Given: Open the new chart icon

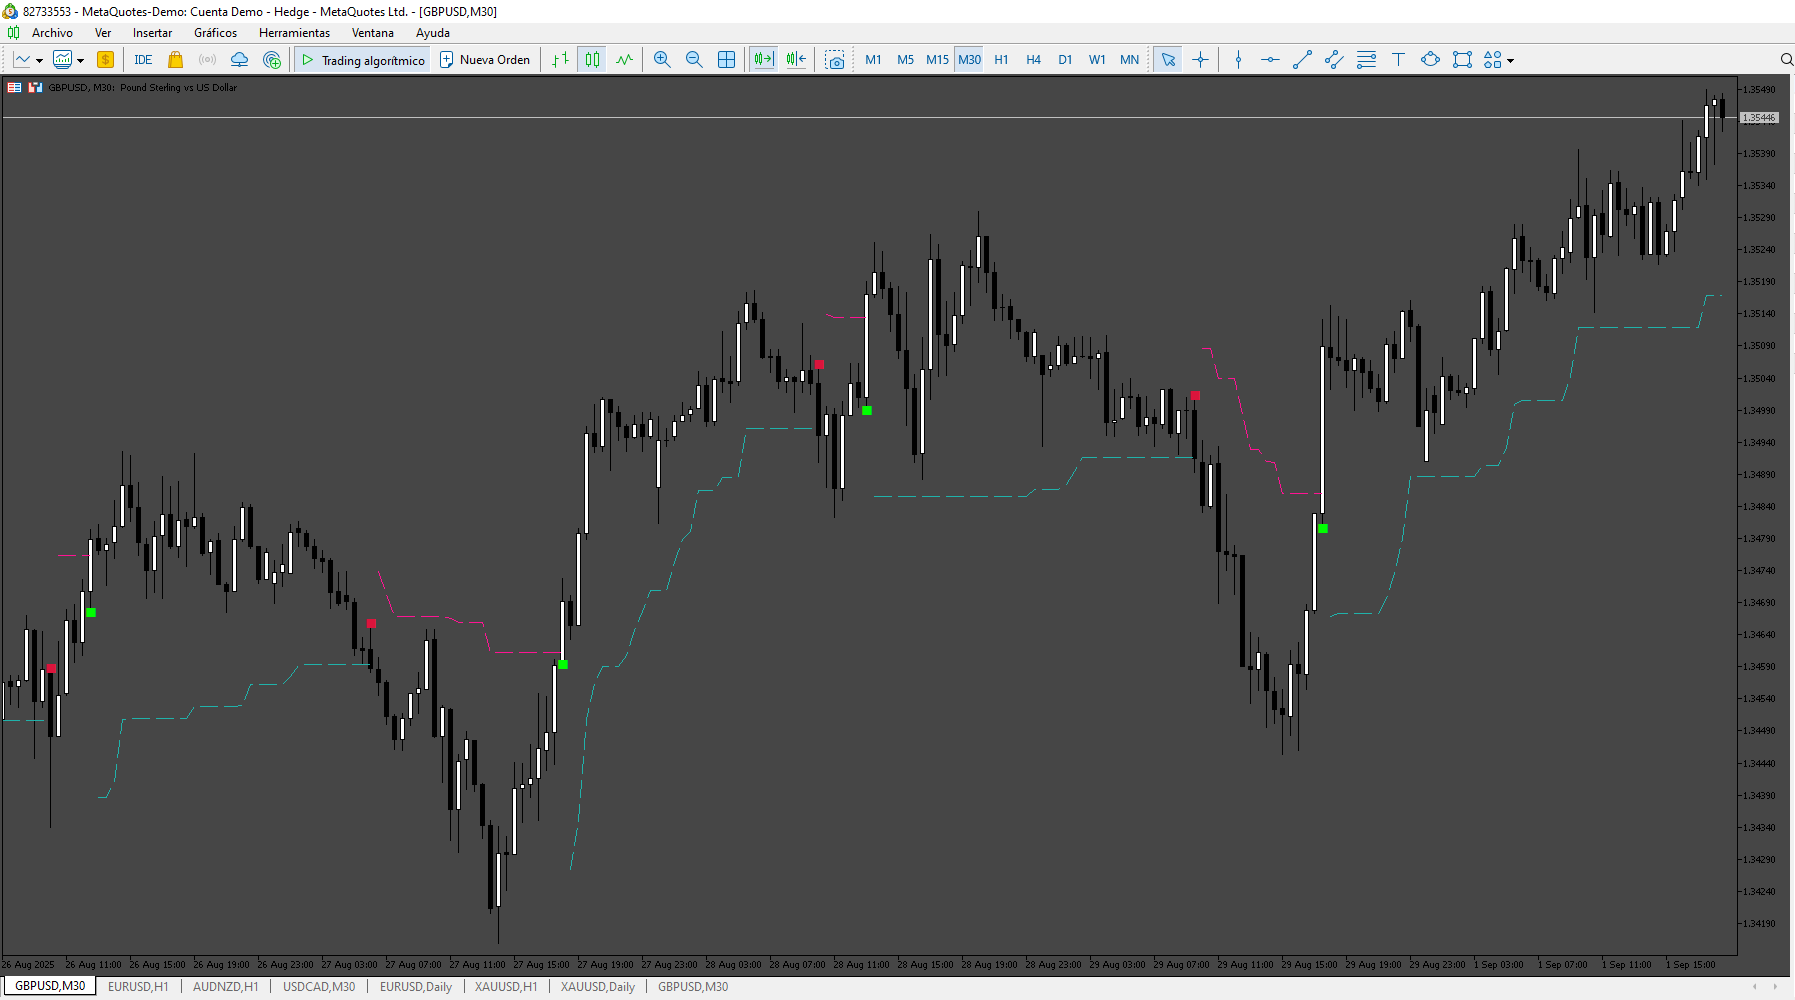Looking at the screenshot, I should pos(22,60).
